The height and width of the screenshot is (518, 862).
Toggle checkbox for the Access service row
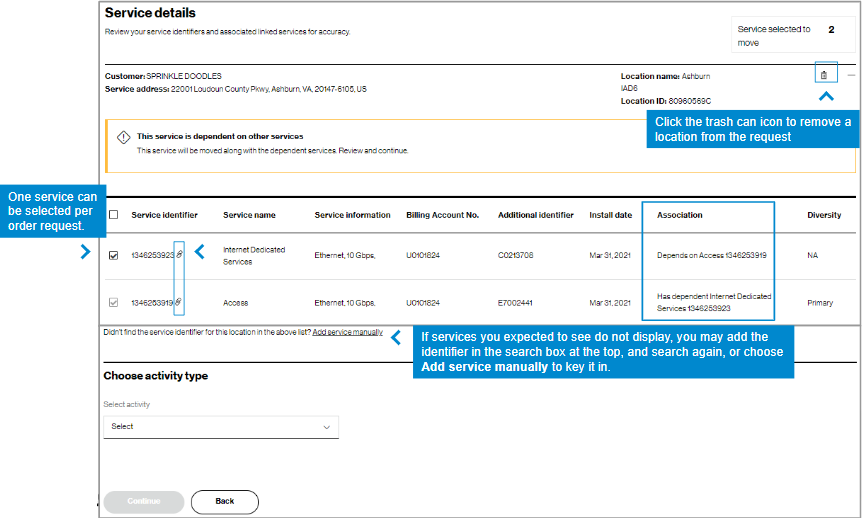(x=113, y=302)
